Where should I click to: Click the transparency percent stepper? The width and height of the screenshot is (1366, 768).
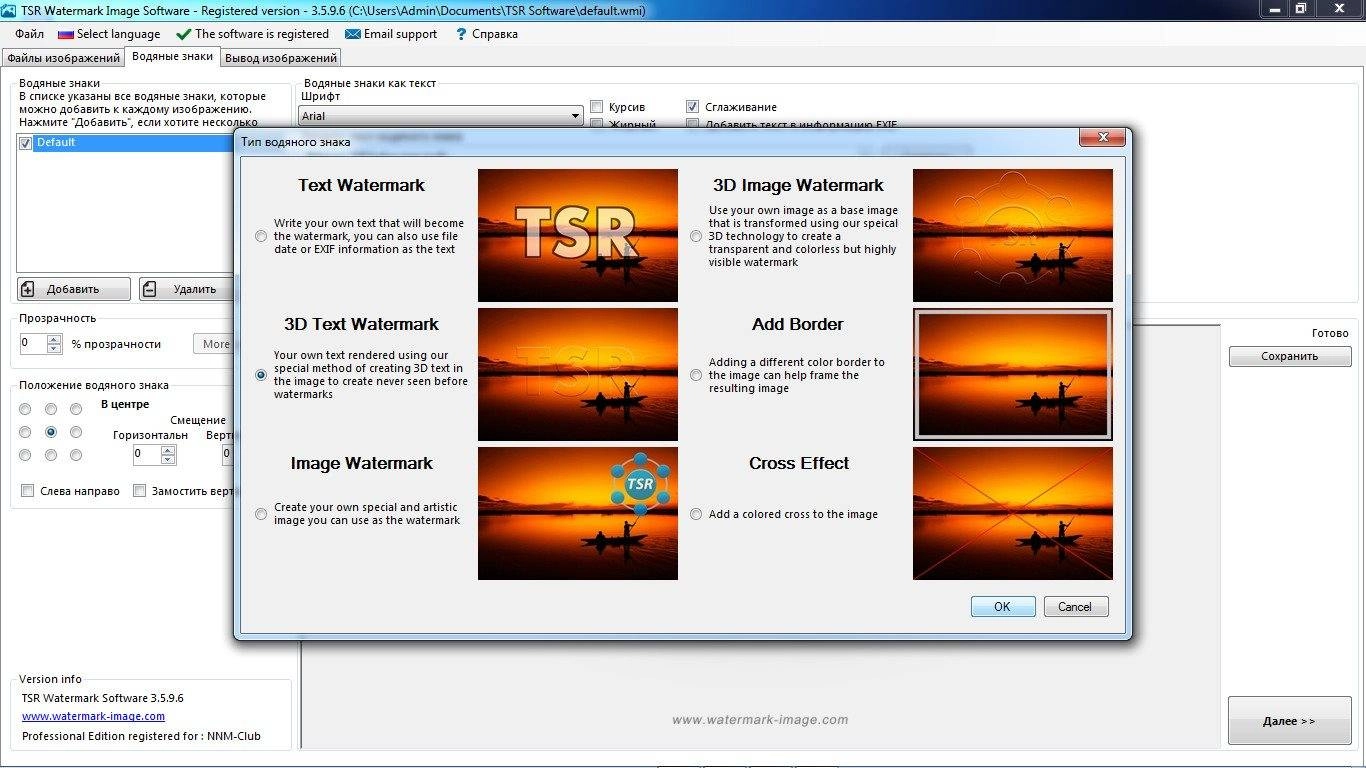click(55, 344)
